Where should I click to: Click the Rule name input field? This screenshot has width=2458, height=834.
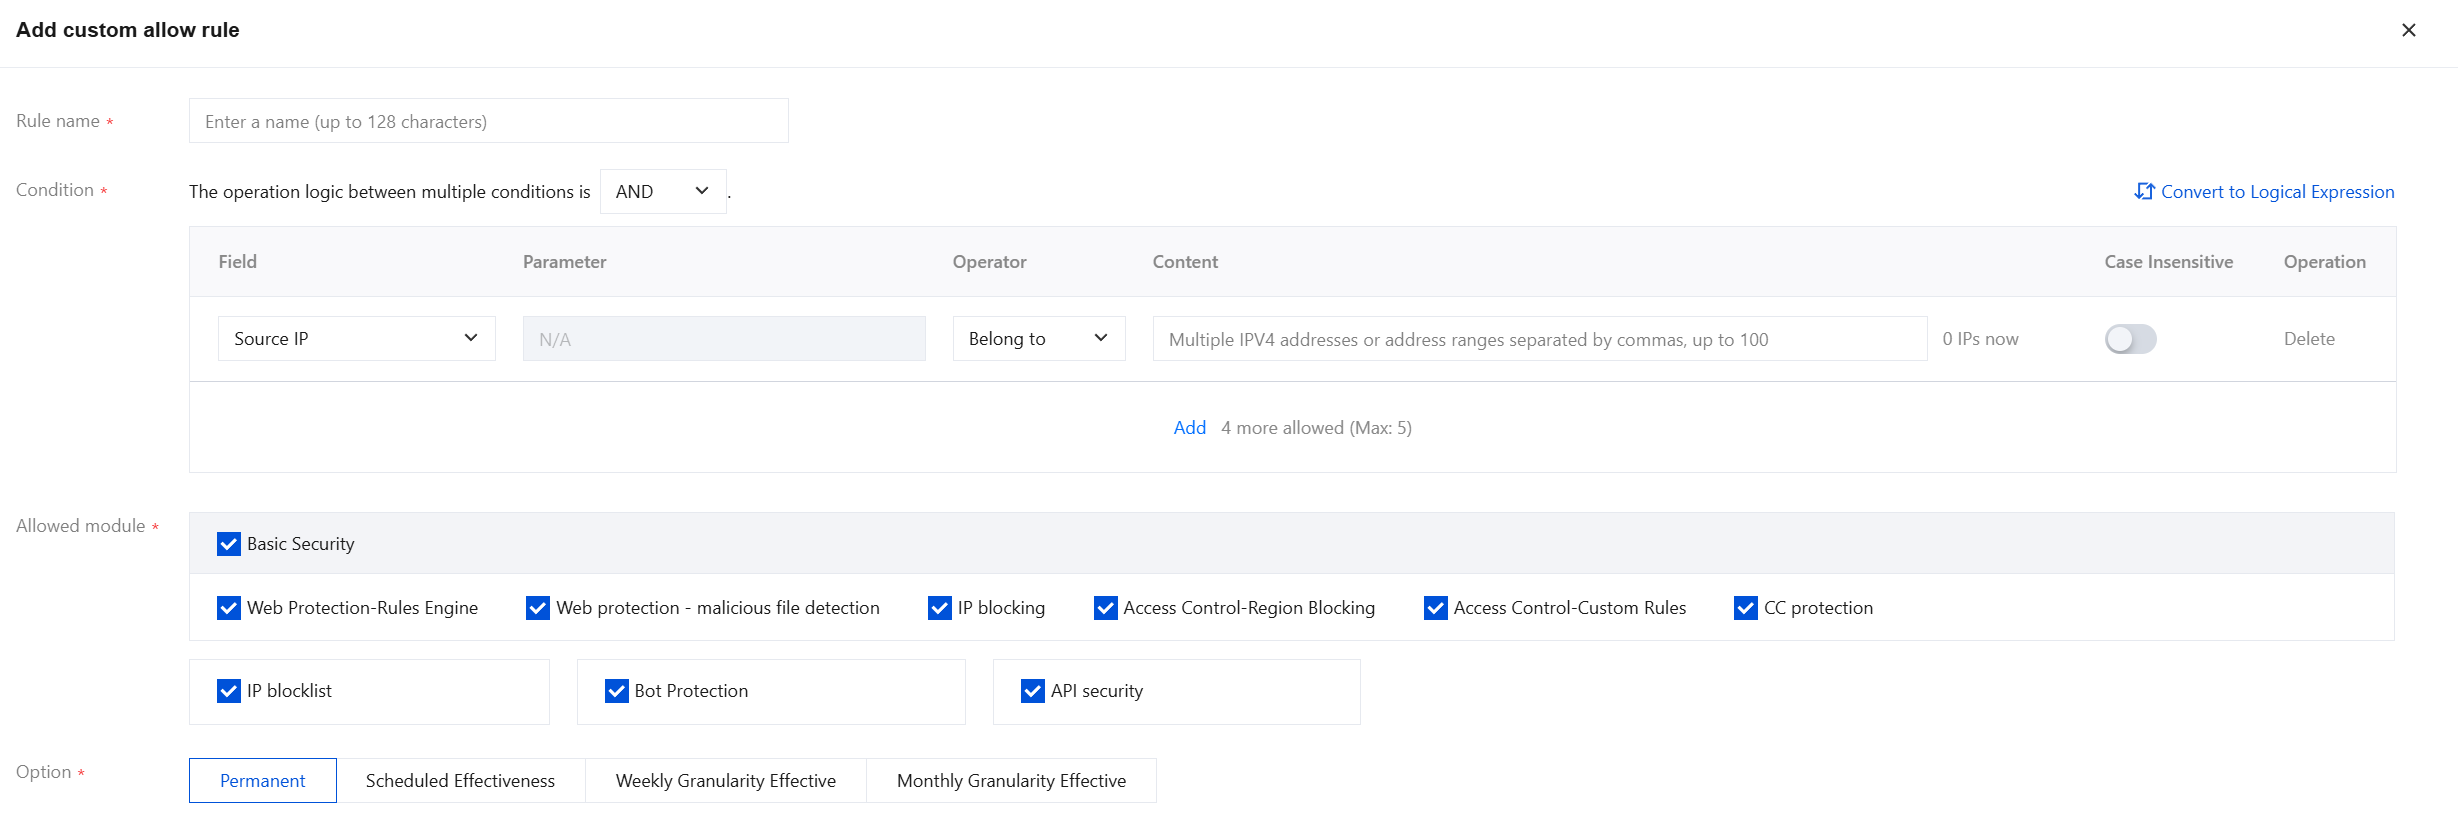click(488, 121)
